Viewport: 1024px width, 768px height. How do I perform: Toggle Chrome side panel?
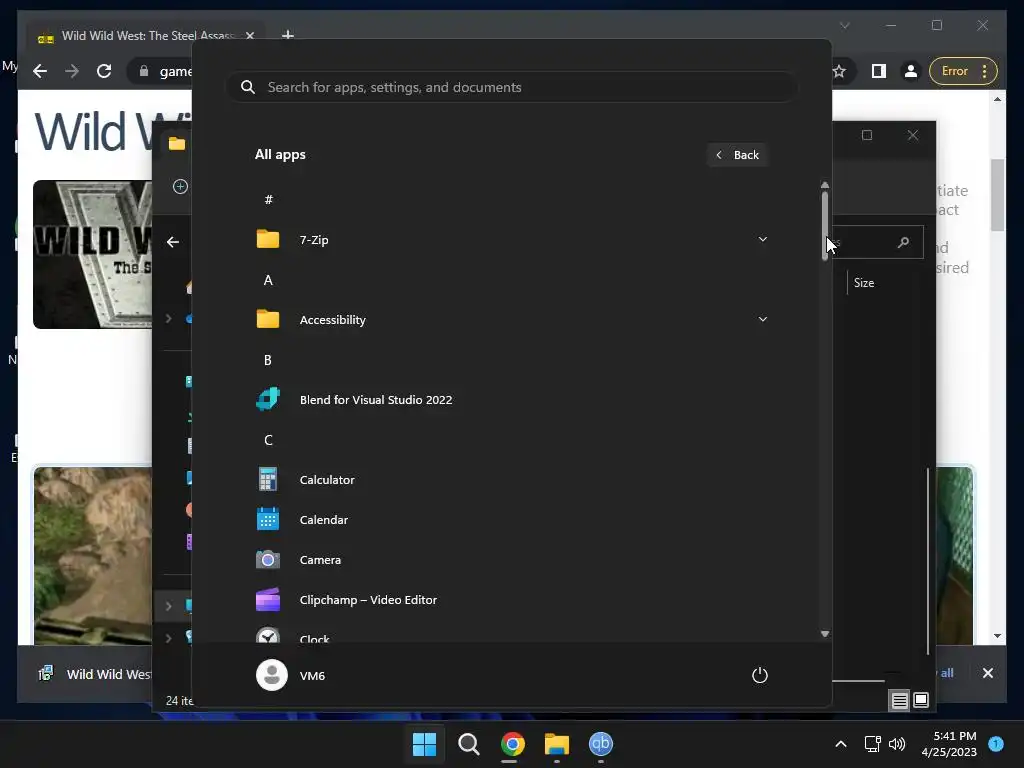[879, 71]
